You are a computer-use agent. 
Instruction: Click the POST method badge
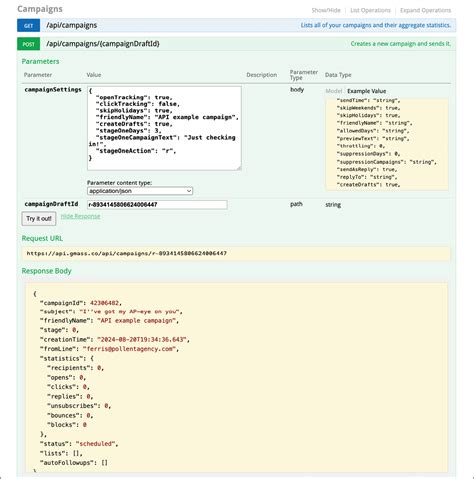(x=29, y=44)
